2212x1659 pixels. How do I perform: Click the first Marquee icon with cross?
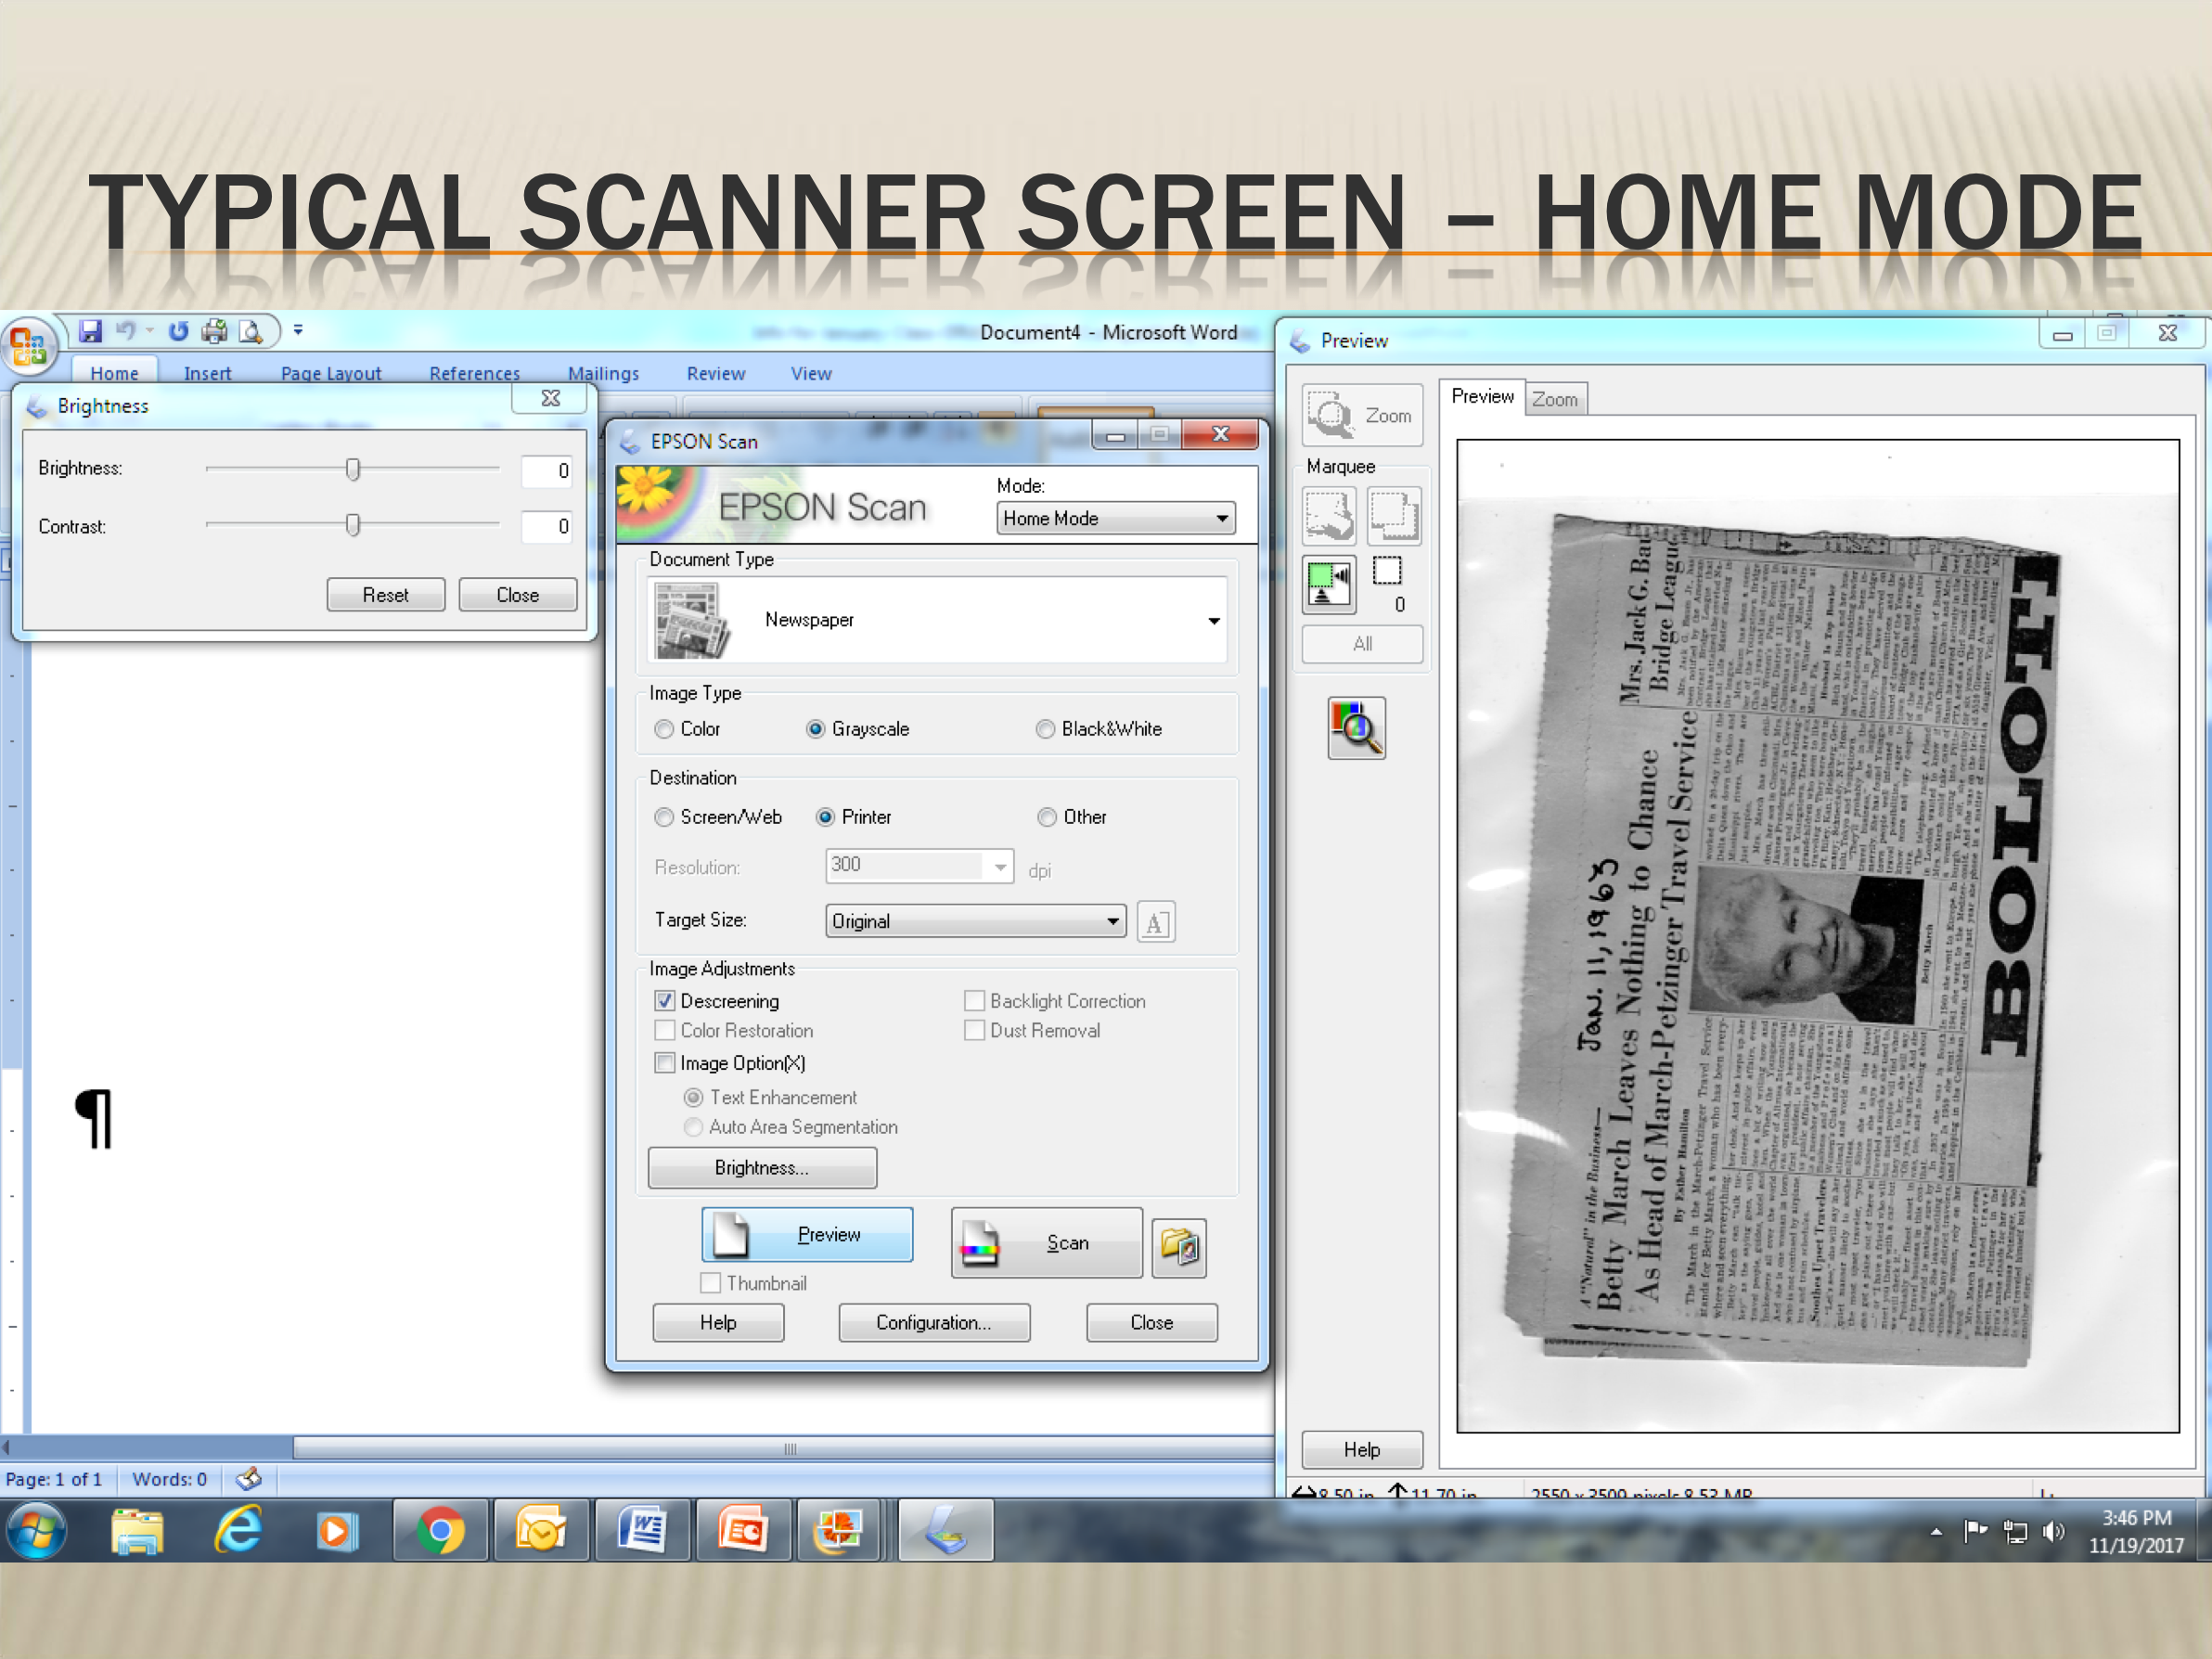pos(1329,516)
